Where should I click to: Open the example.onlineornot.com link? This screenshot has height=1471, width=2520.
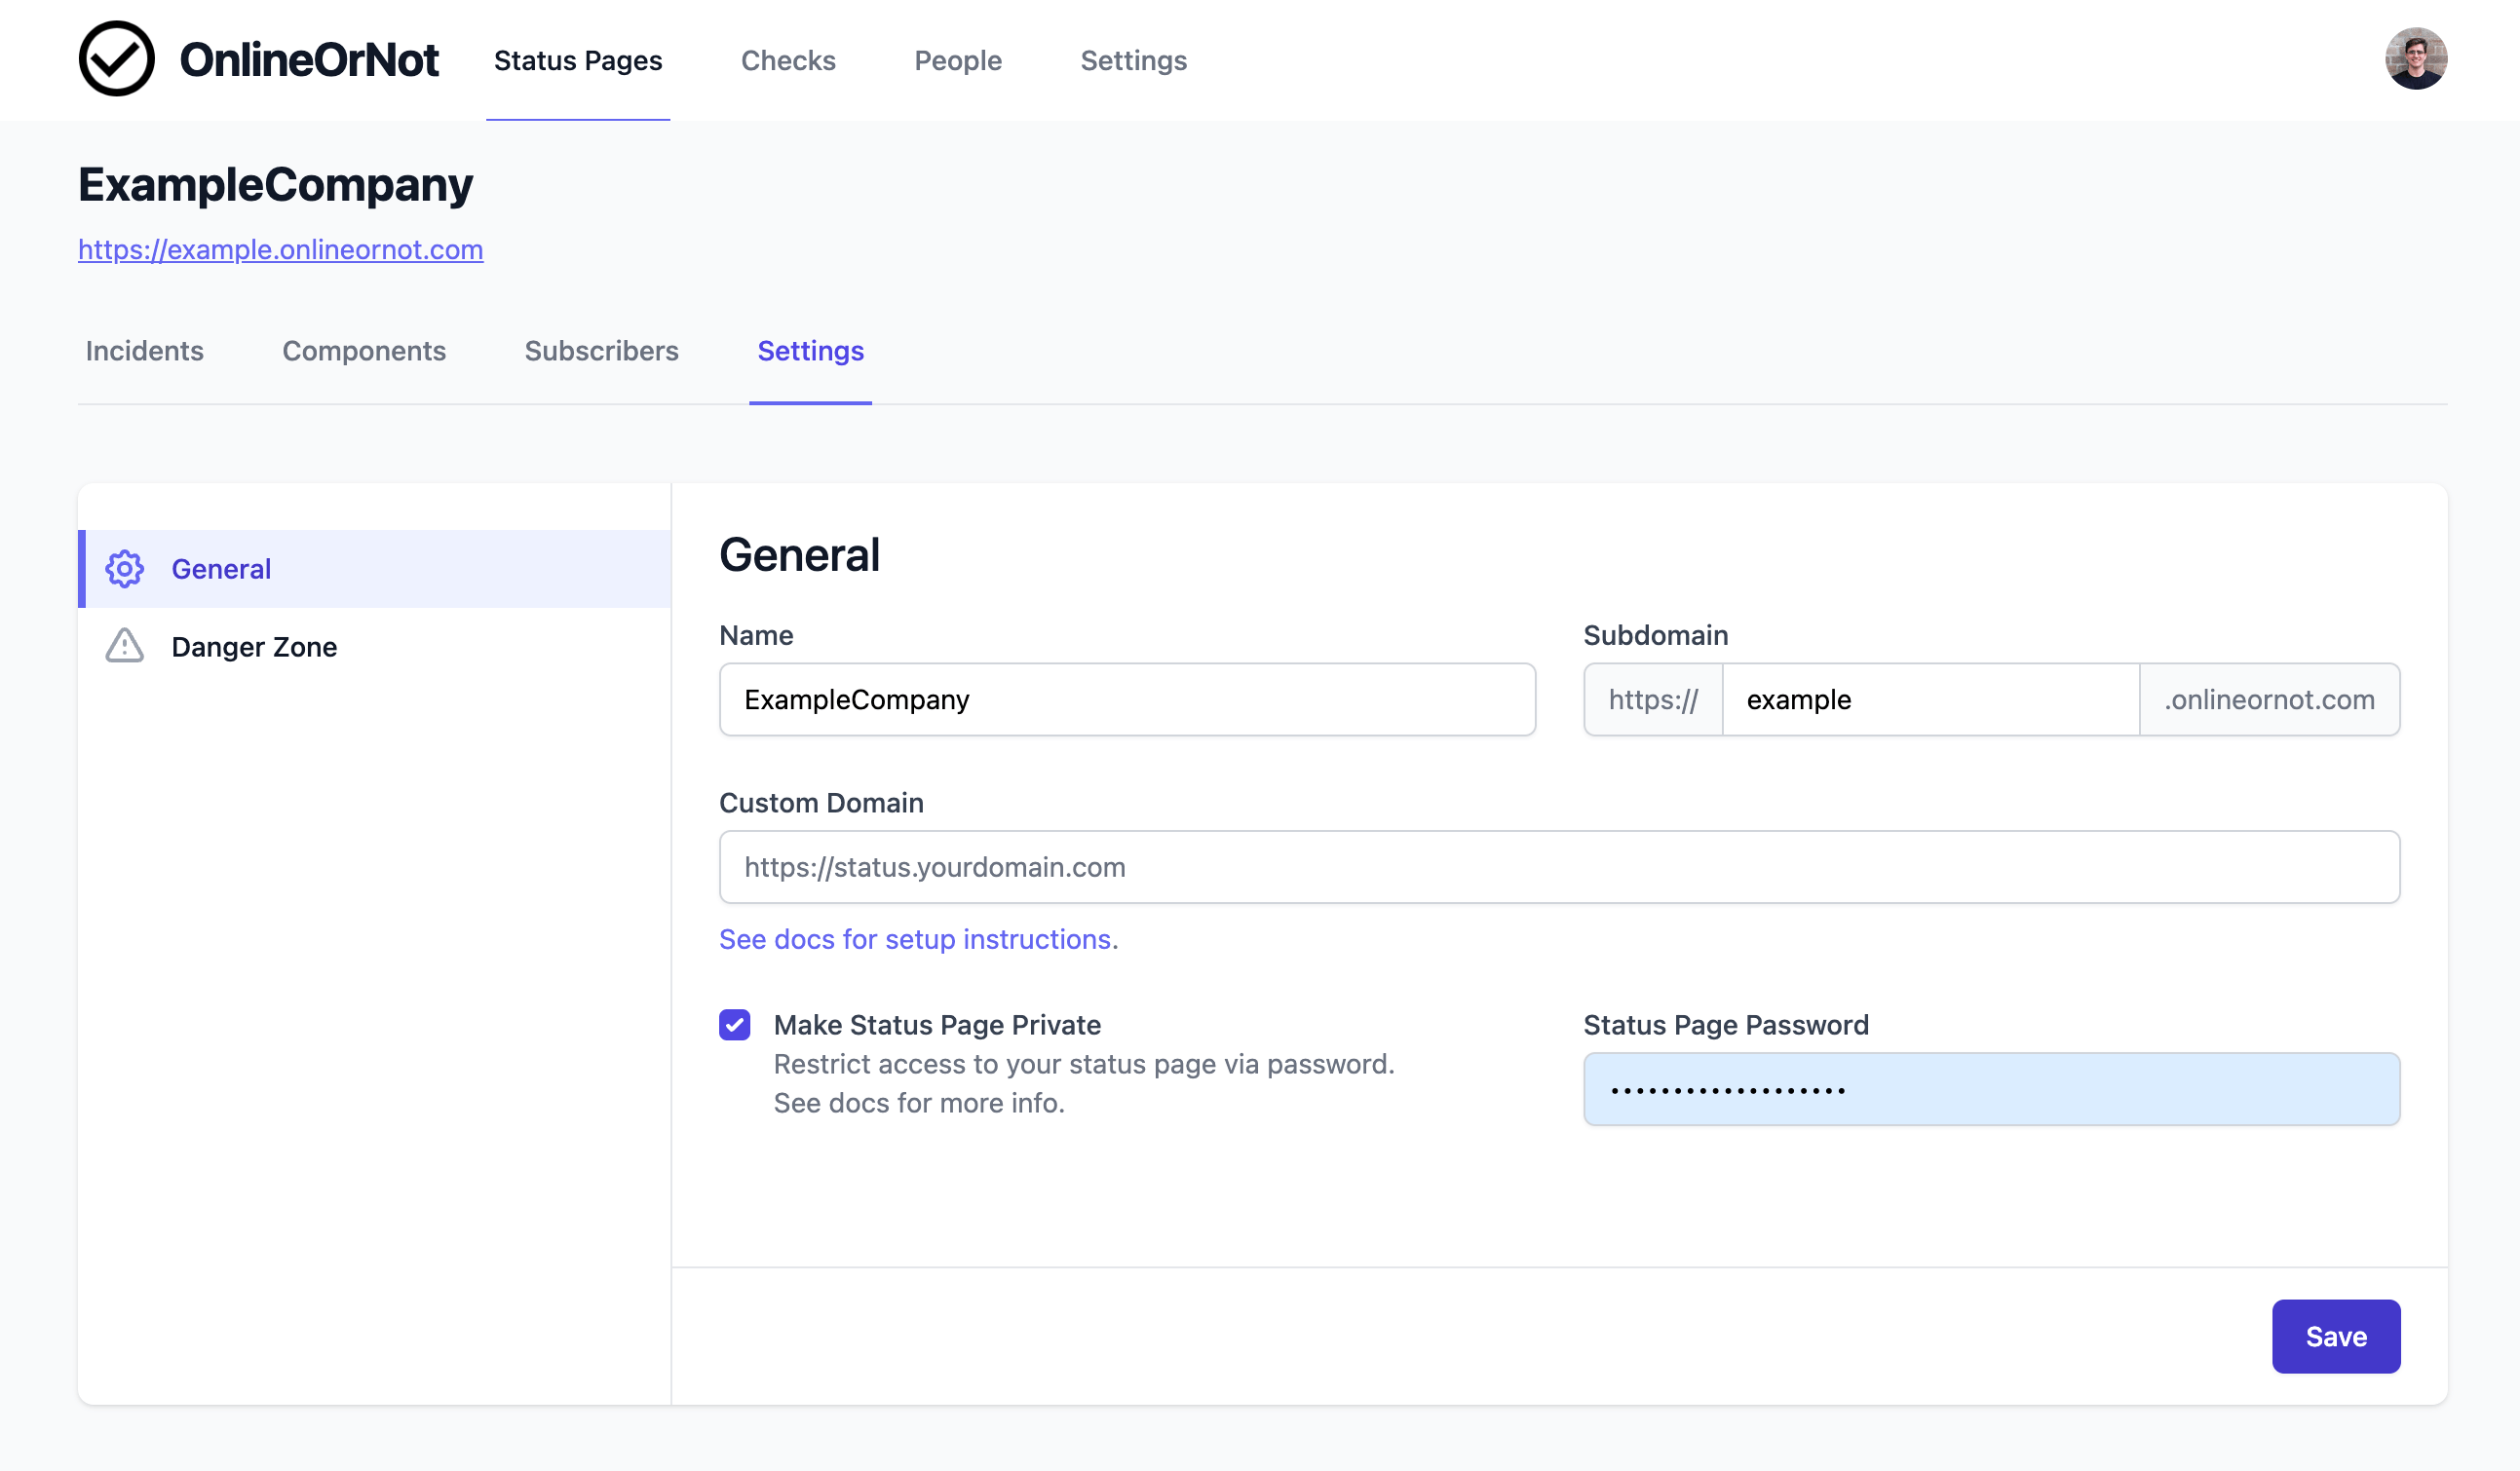click(280, 249)
